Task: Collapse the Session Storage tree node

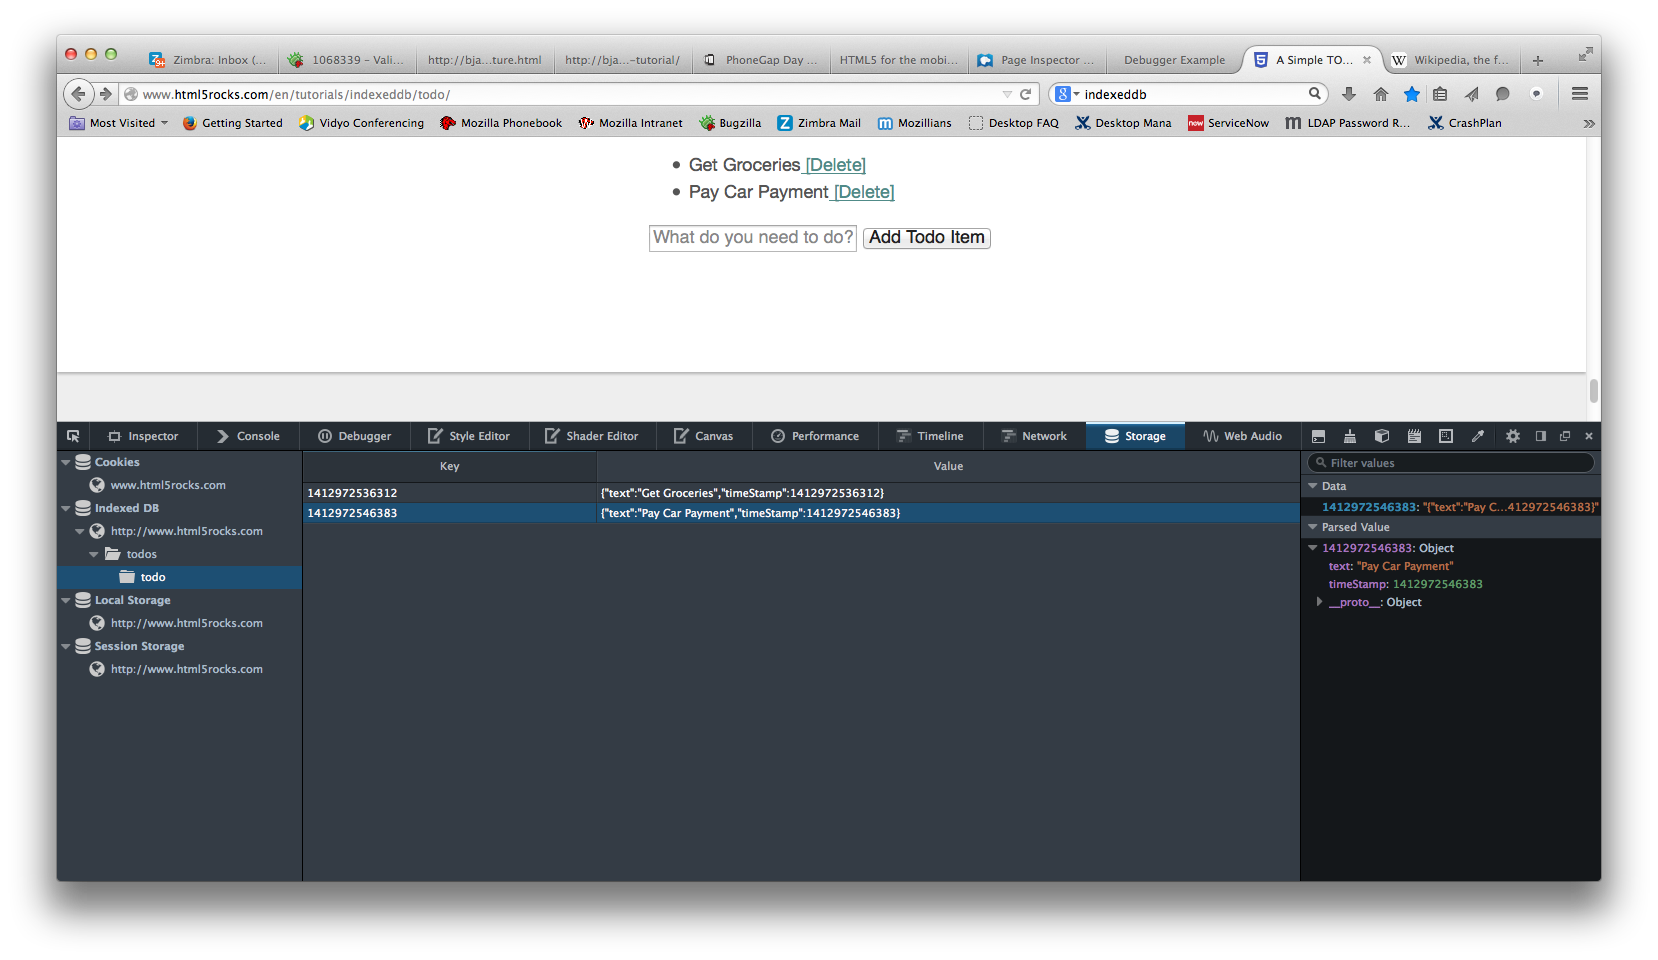Action: 66,646
